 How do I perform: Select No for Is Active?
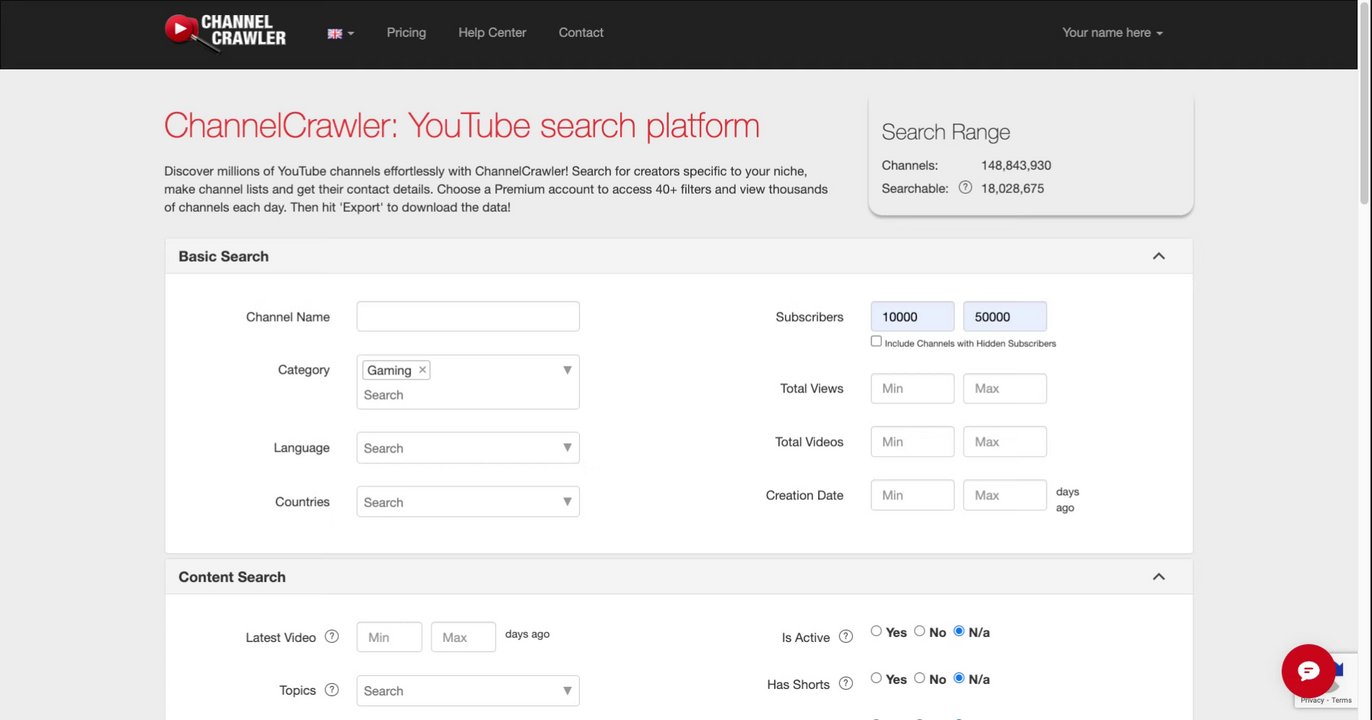(x=919, y=631)
